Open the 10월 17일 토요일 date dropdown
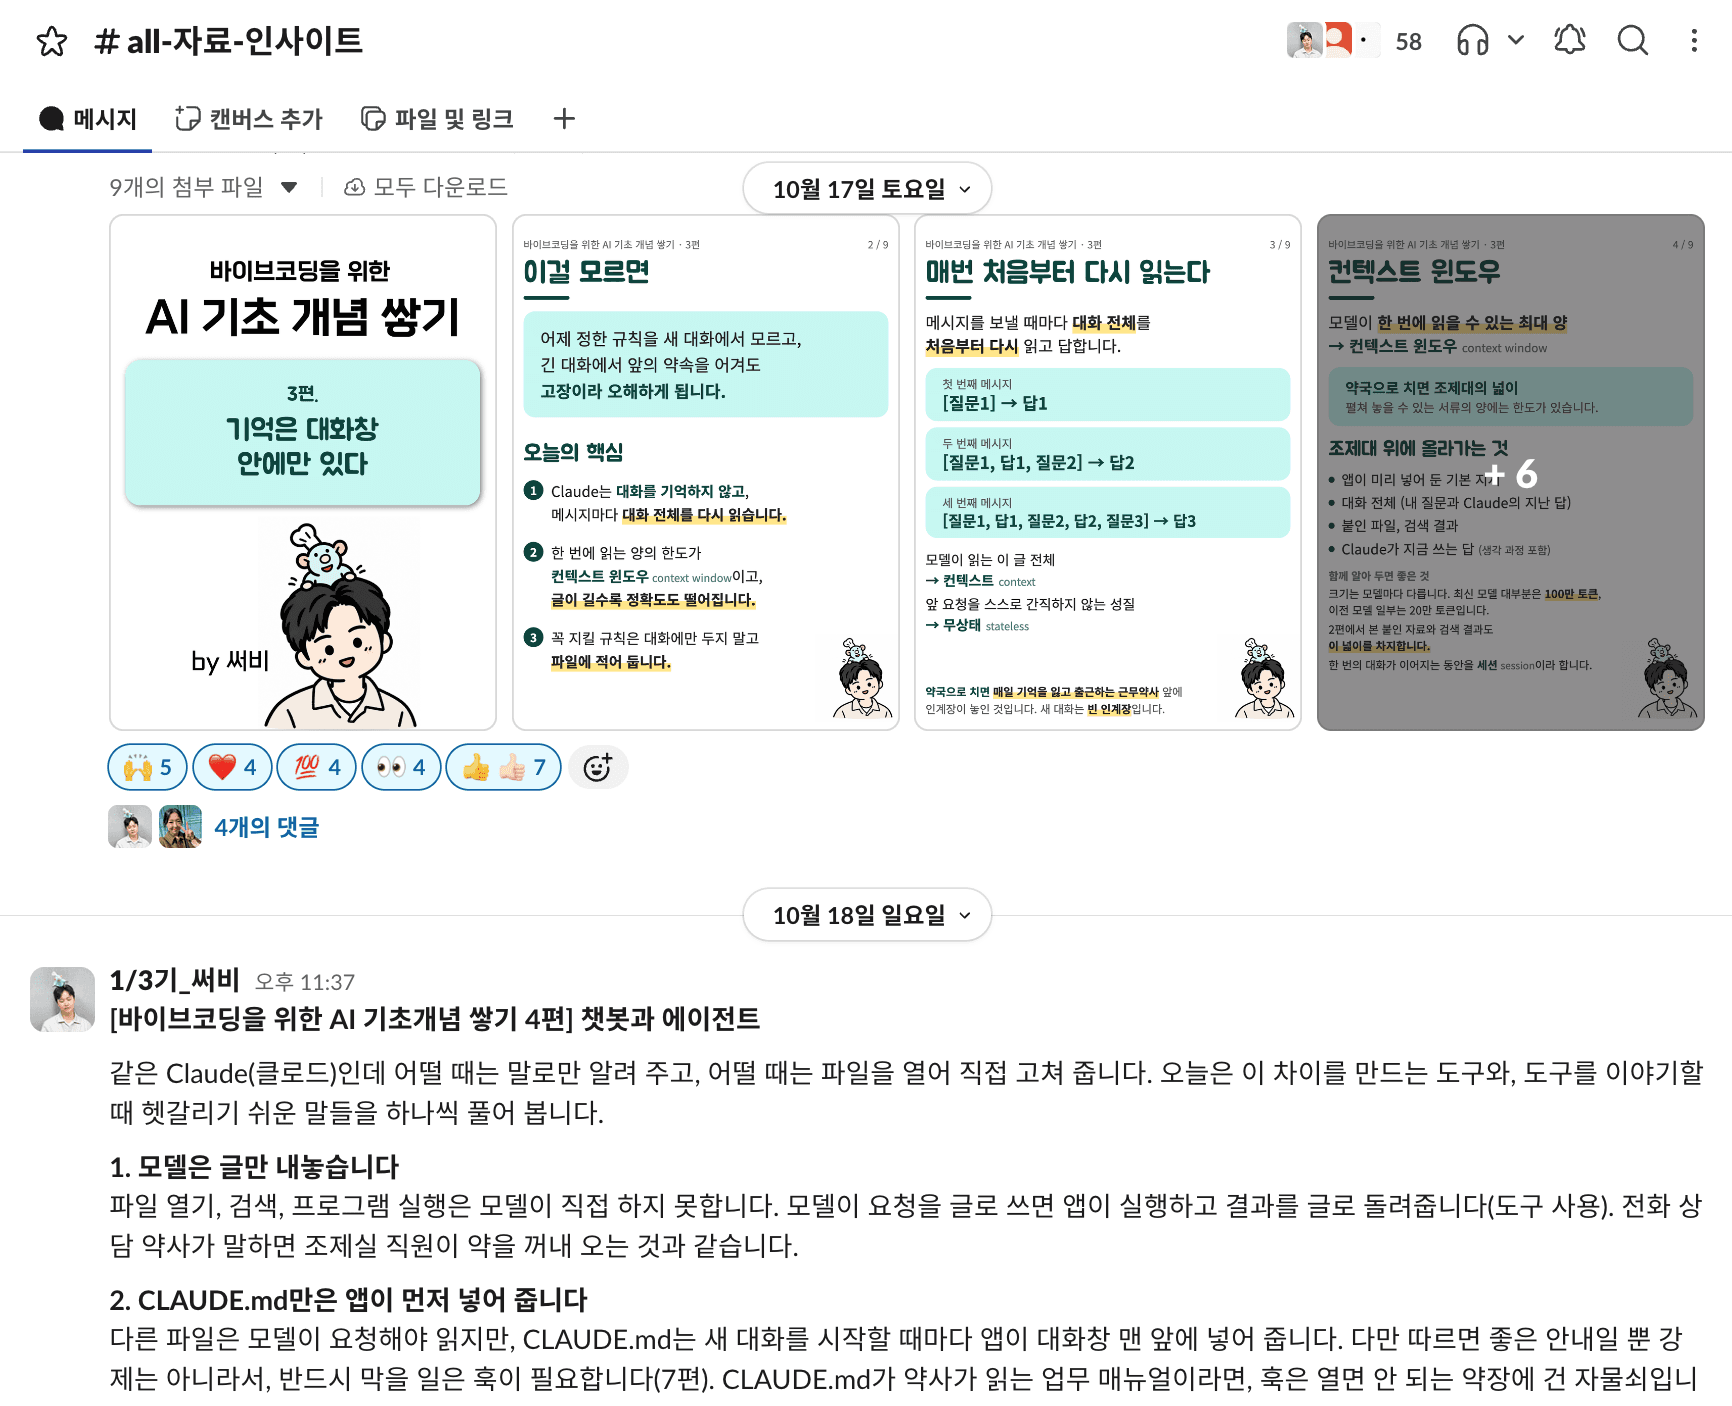 pos(867,189)
